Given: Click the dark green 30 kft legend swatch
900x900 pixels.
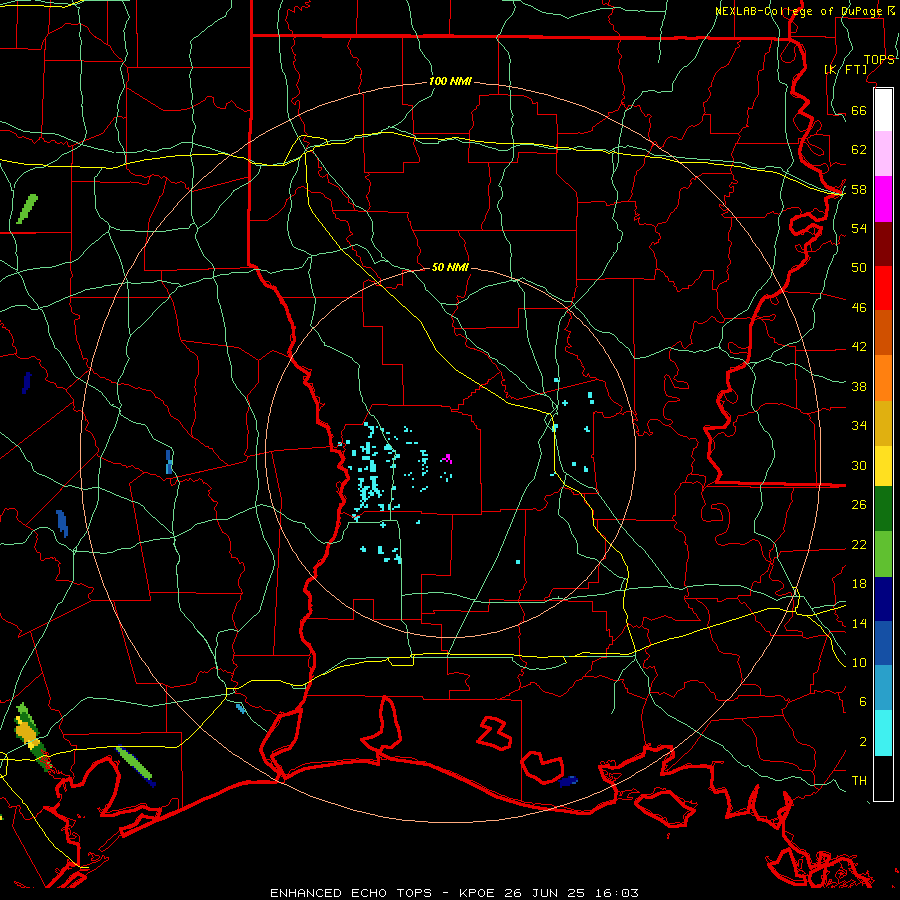Looking at the screenshot, I should 883,509.
